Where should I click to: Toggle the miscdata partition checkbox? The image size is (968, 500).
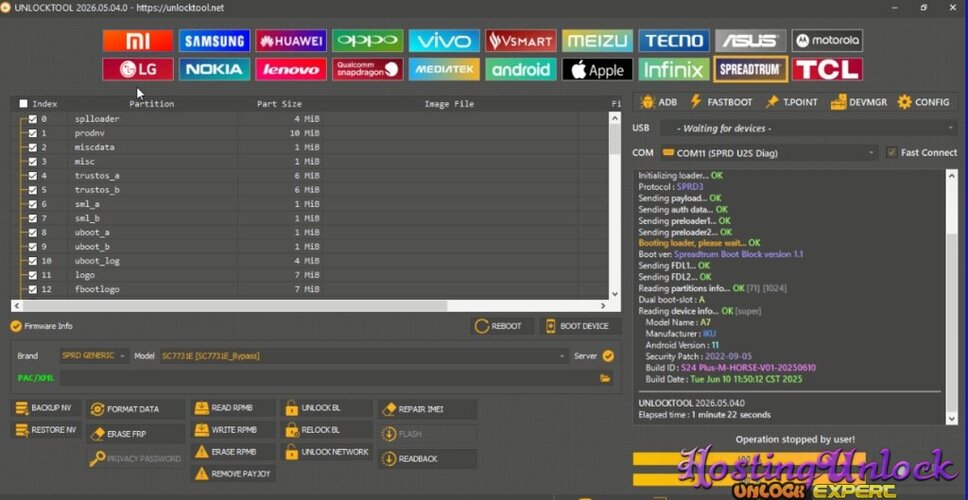click(33, 147)
